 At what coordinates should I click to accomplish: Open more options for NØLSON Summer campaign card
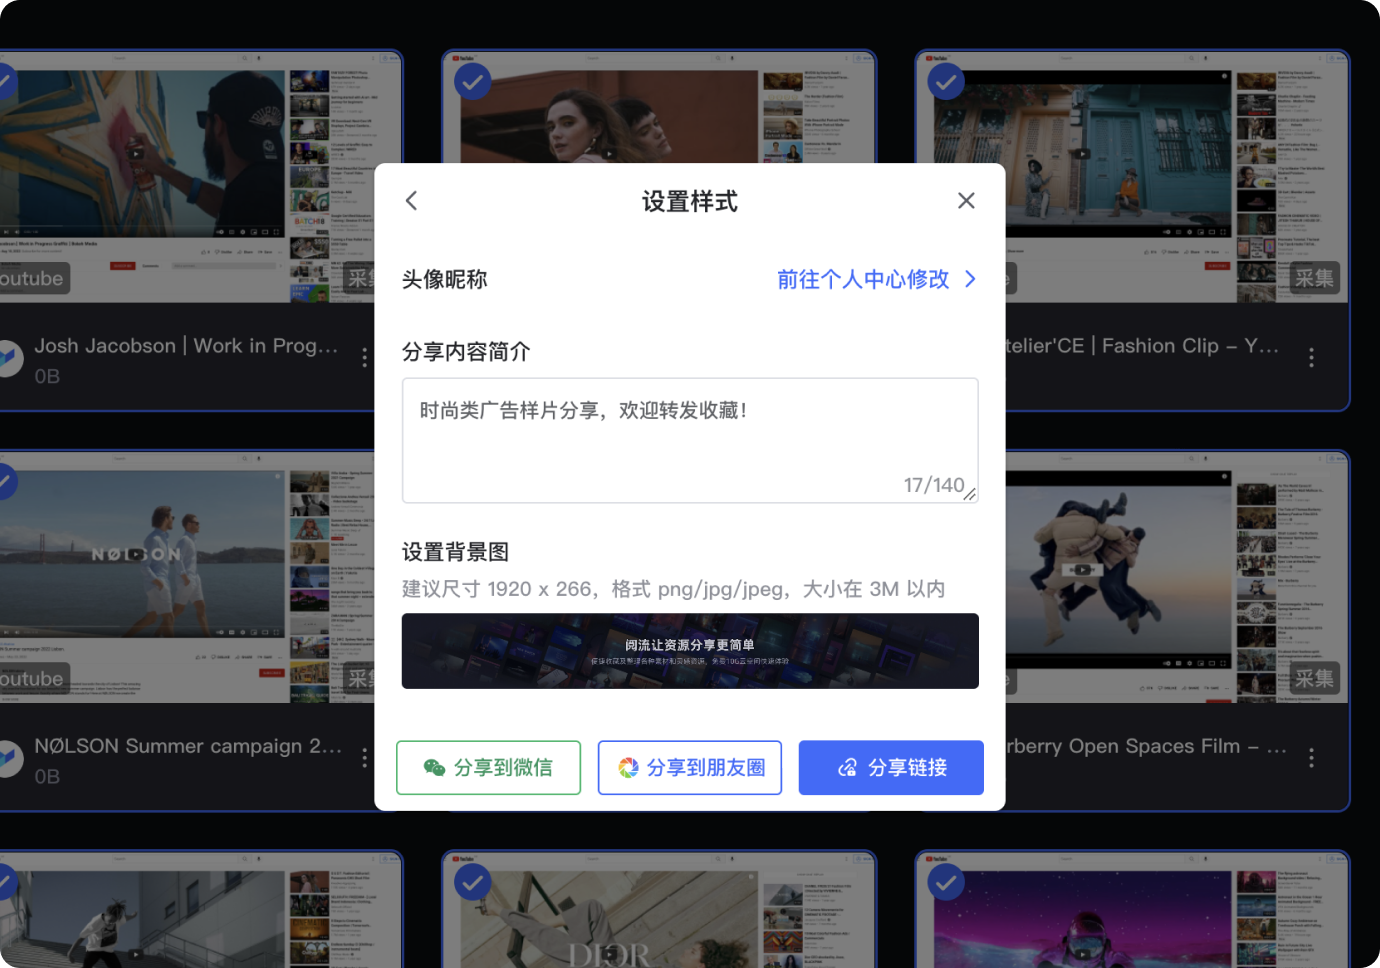click(364, 758)
